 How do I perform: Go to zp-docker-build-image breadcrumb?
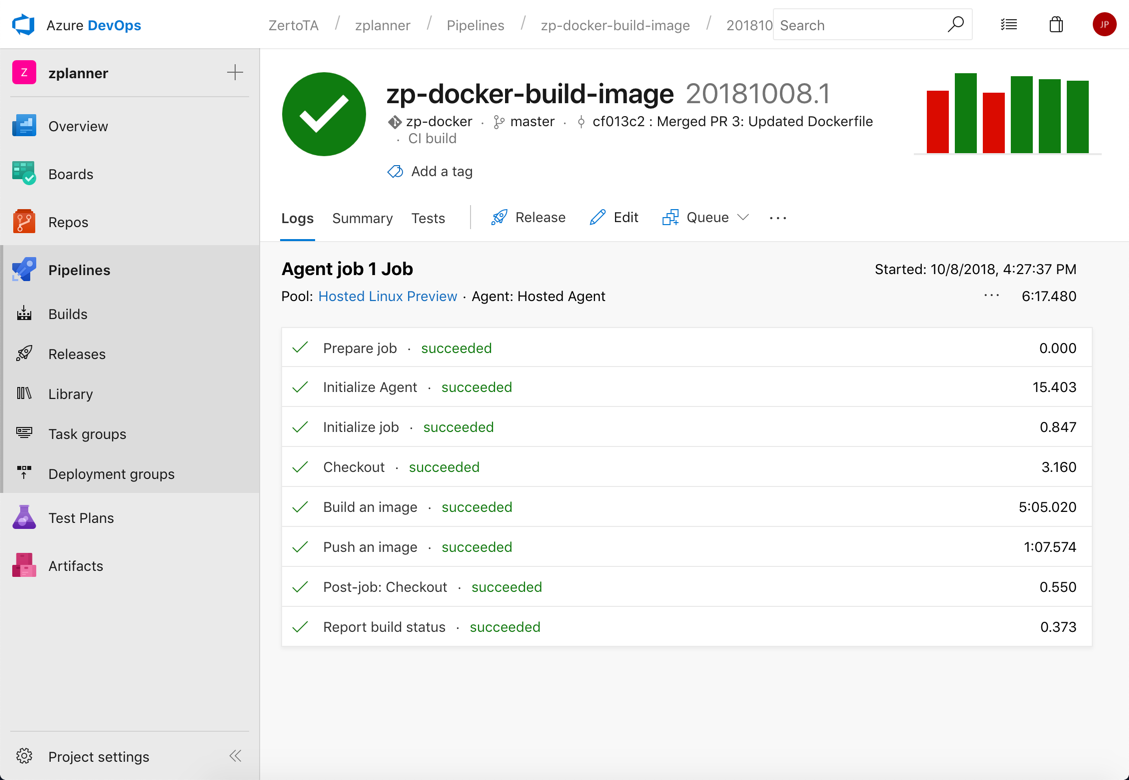[x=615, y=25]
